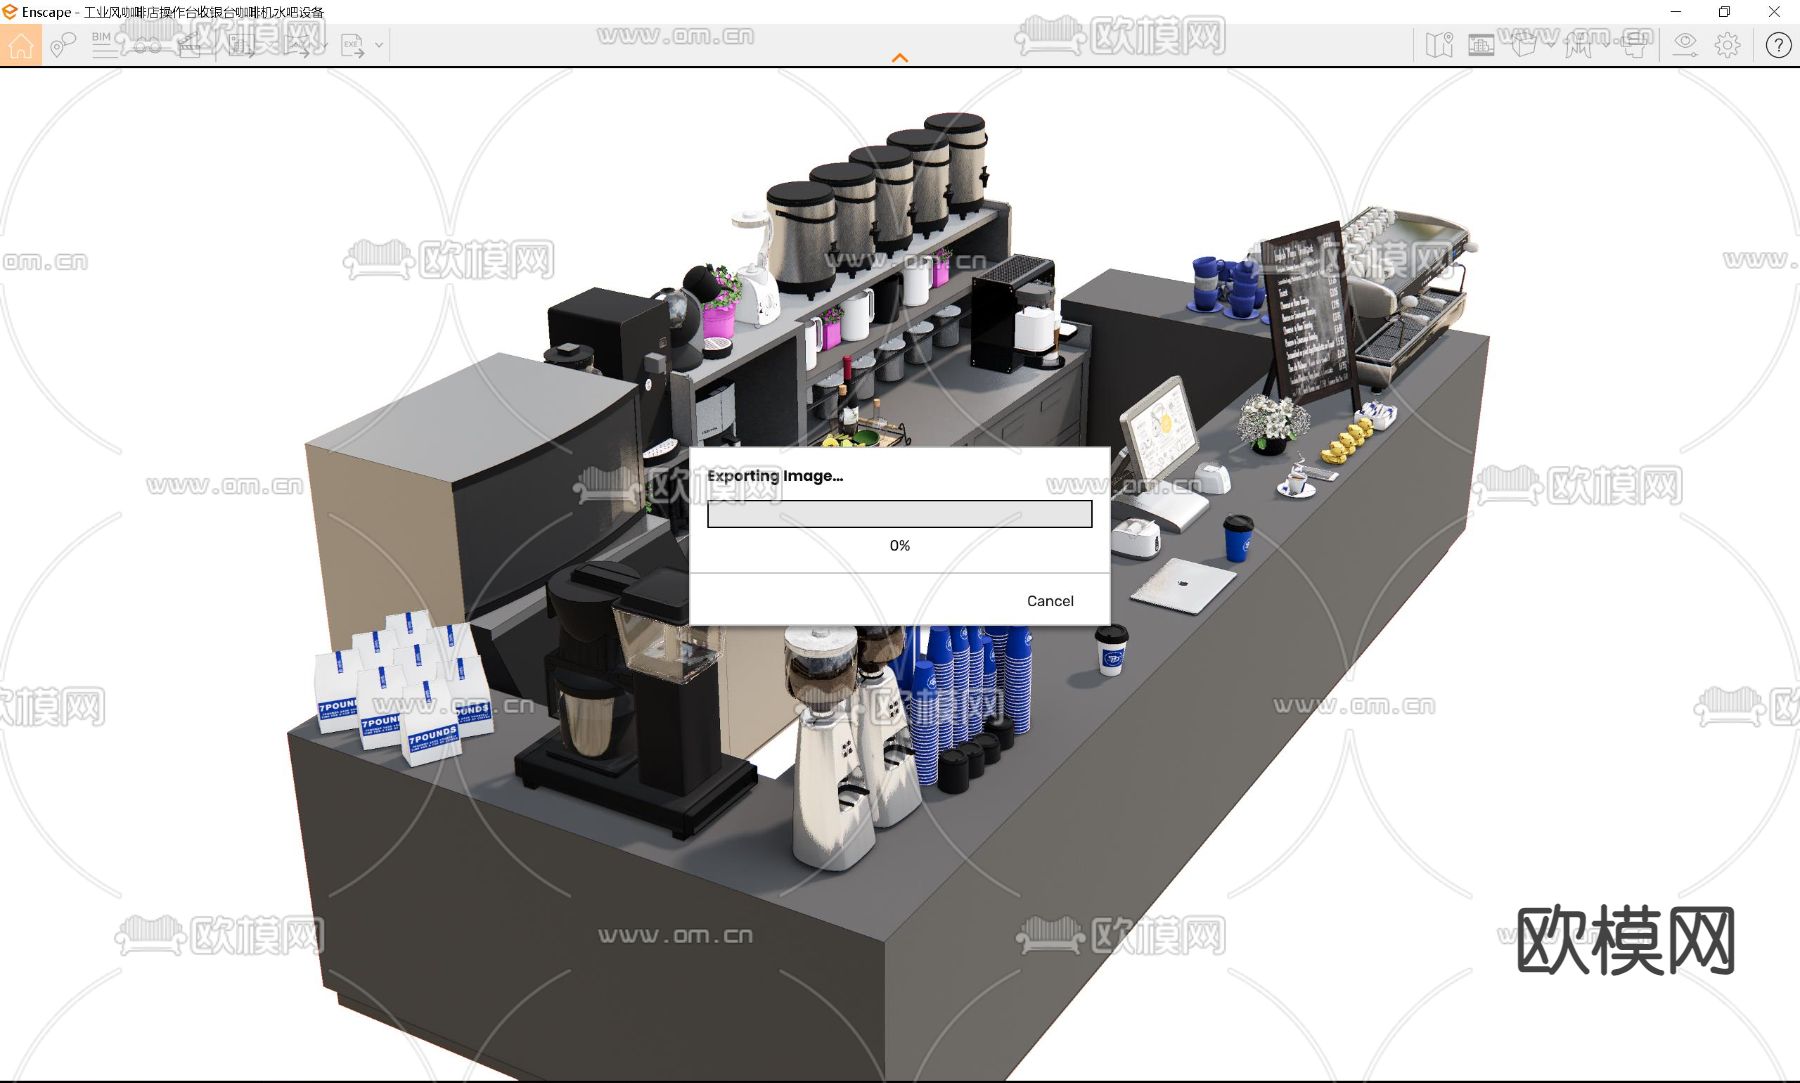Viewport: 1800px width, 1083px height.
Task: Go to the Home view
Action: tap(21, 46)
